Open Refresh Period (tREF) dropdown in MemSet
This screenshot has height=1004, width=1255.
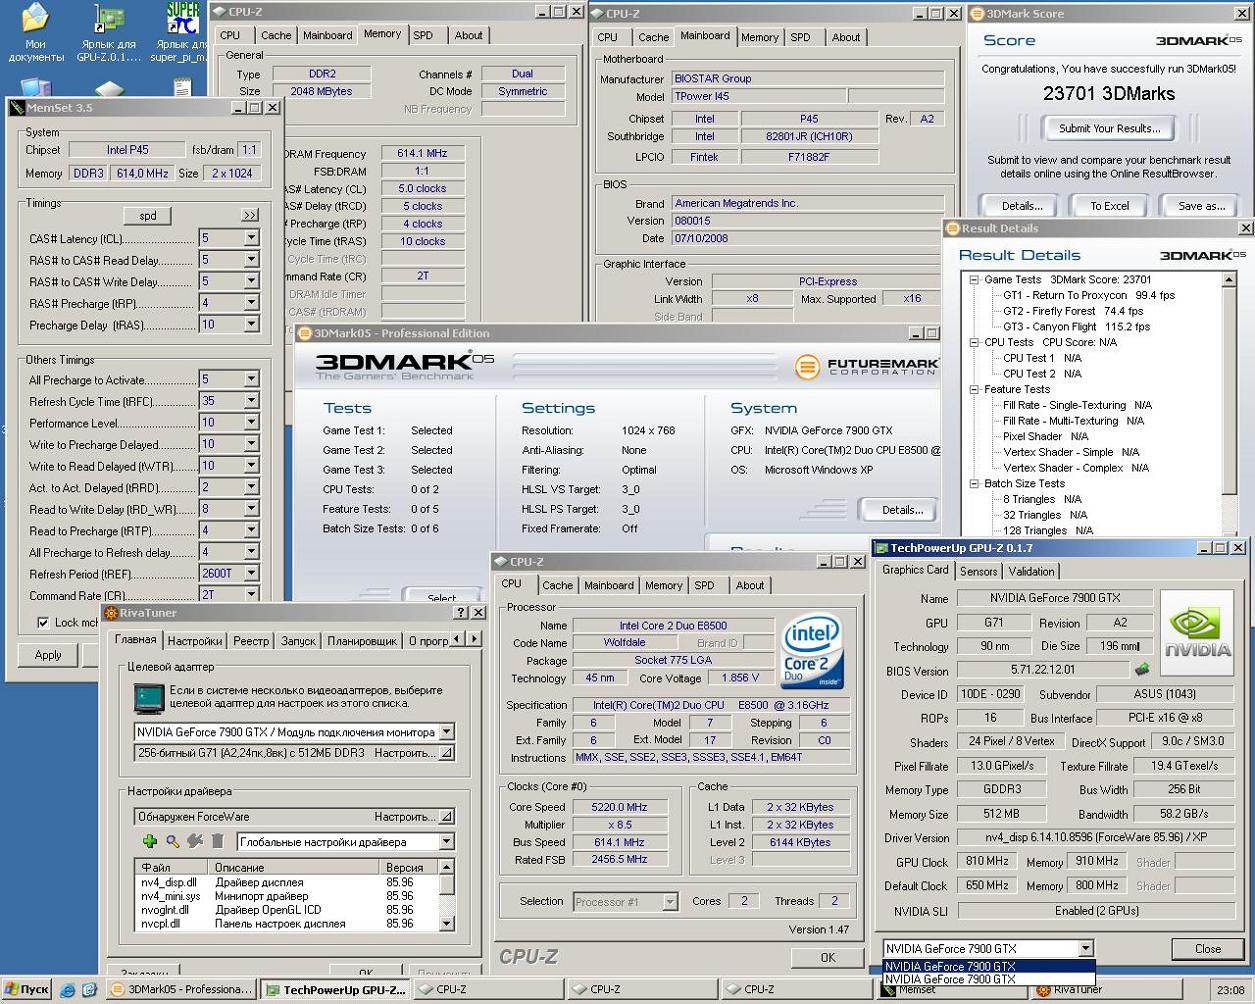pos(251,574)
